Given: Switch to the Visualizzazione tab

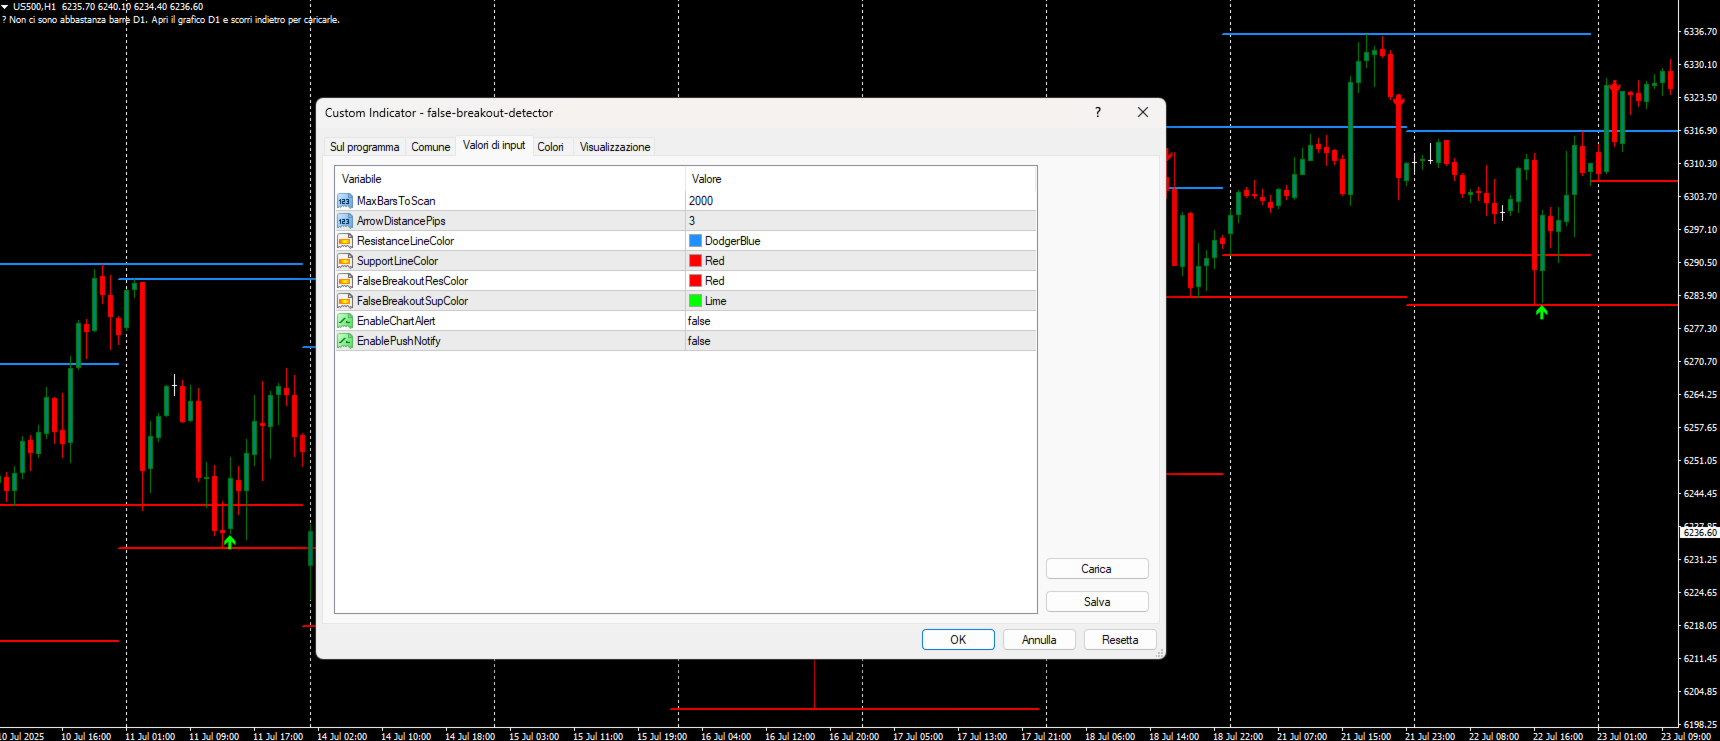Looking at the screenshot, I should pyautogui.click(x=615, y=147).
